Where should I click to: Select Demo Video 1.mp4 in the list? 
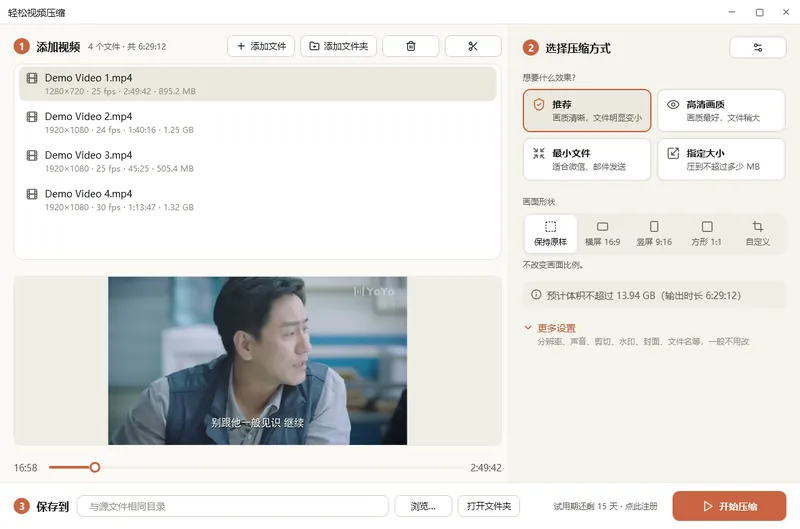coord(258,84)
